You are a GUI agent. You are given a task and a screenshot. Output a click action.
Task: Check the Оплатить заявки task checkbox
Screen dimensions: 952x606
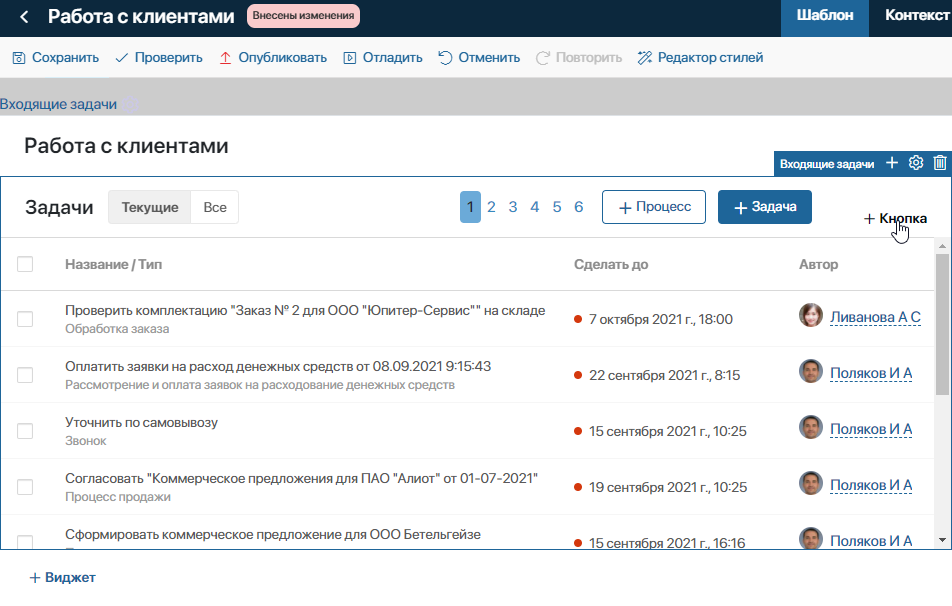coord(25,375)
